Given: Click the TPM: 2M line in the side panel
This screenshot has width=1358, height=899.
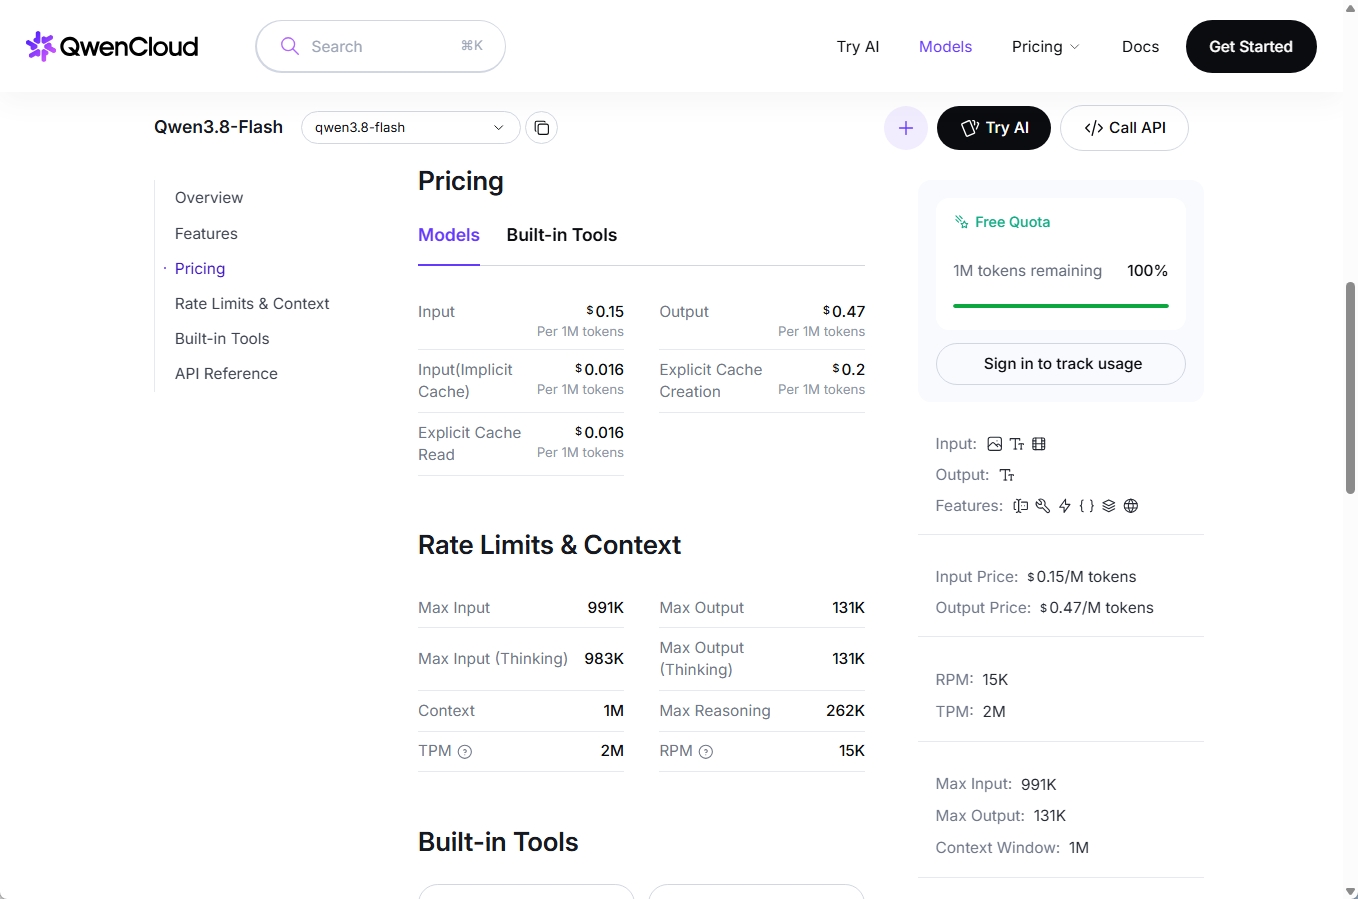Looking at the screenshot, I should [971, 712].
